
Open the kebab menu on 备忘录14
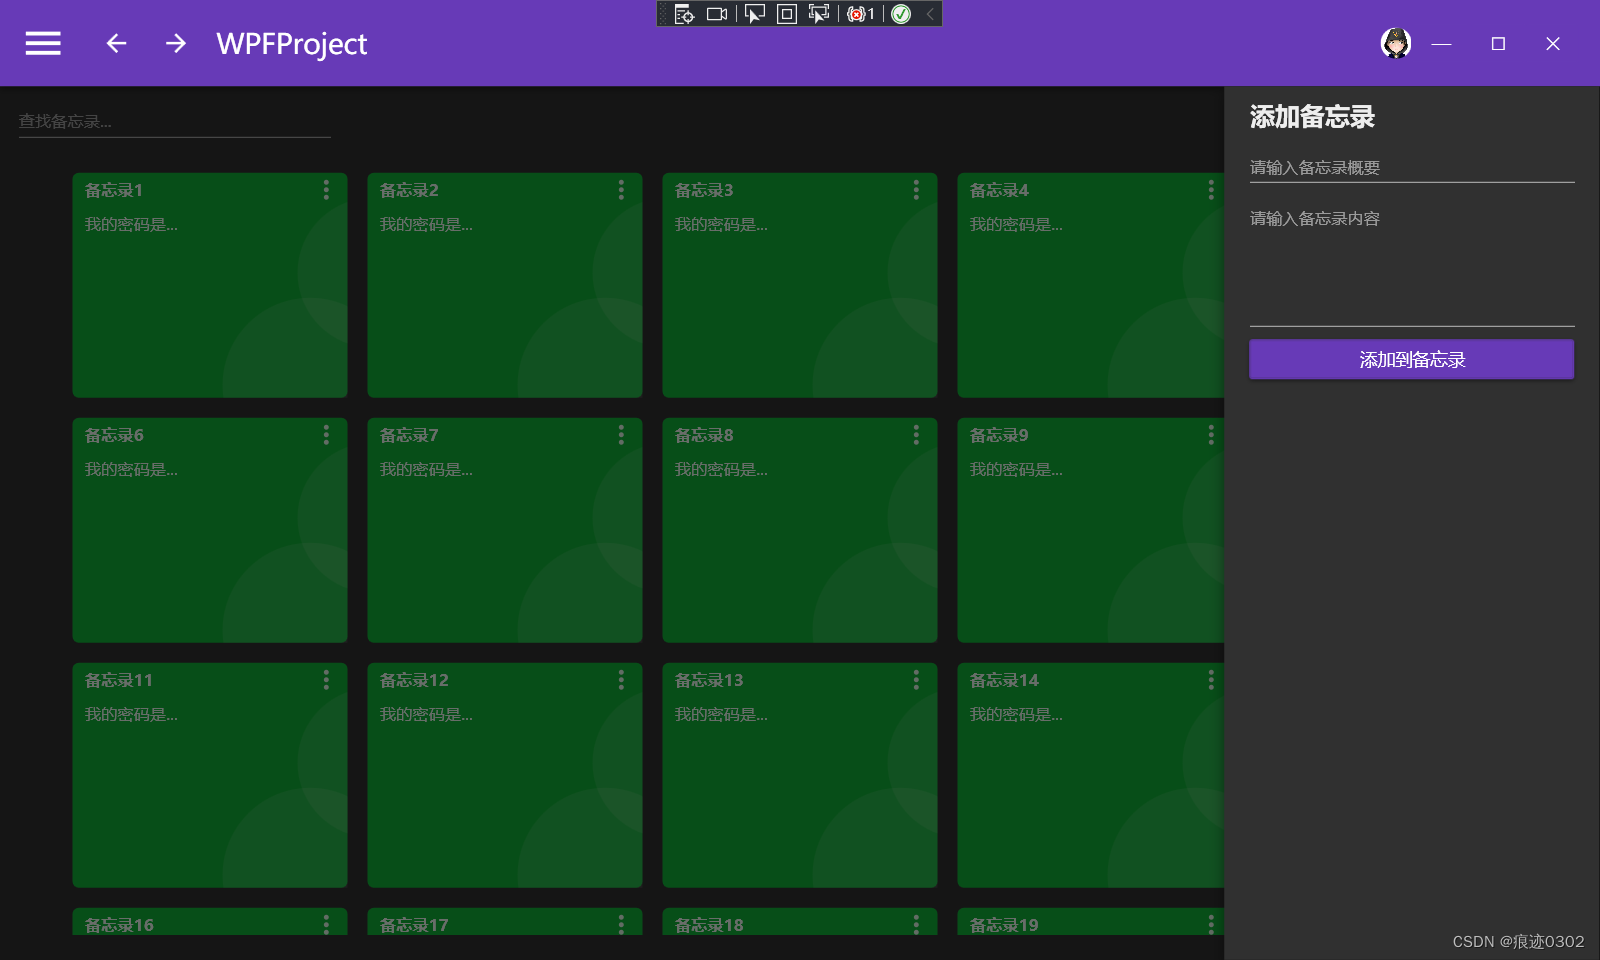coord(1211,680)
